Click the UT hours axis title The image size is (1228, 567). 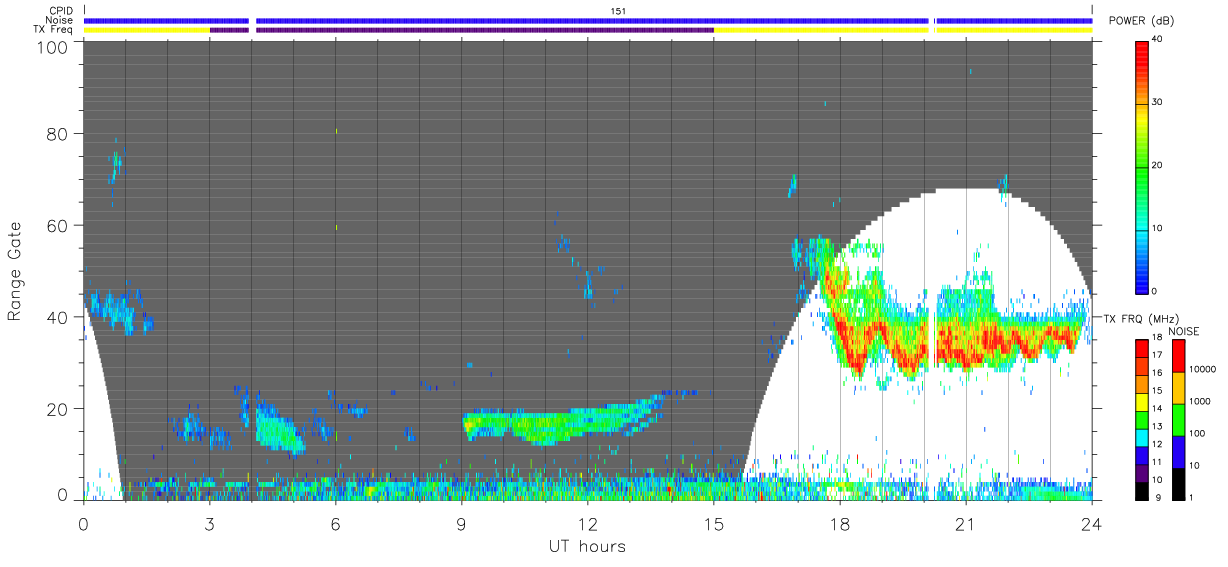pos(587,546)
